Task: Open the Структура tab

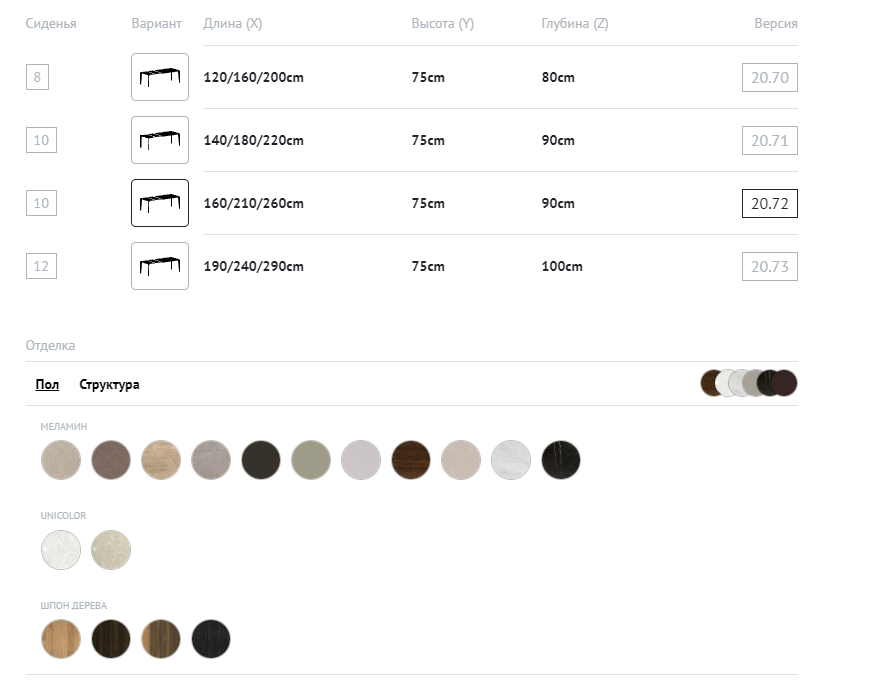Action: coord(109,384)
